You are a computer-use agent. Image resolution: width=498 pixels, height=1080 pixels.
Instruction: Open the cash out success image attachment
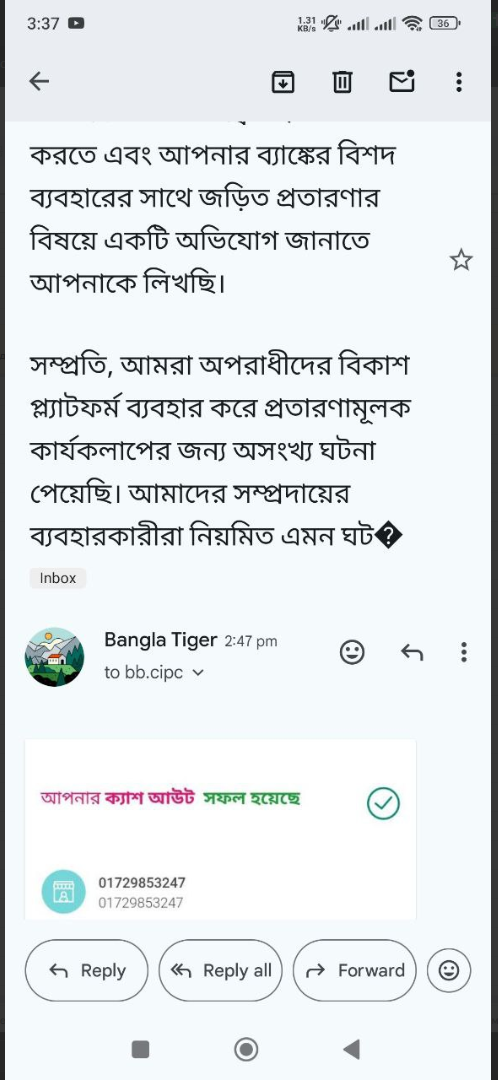[x=220, y=829]
